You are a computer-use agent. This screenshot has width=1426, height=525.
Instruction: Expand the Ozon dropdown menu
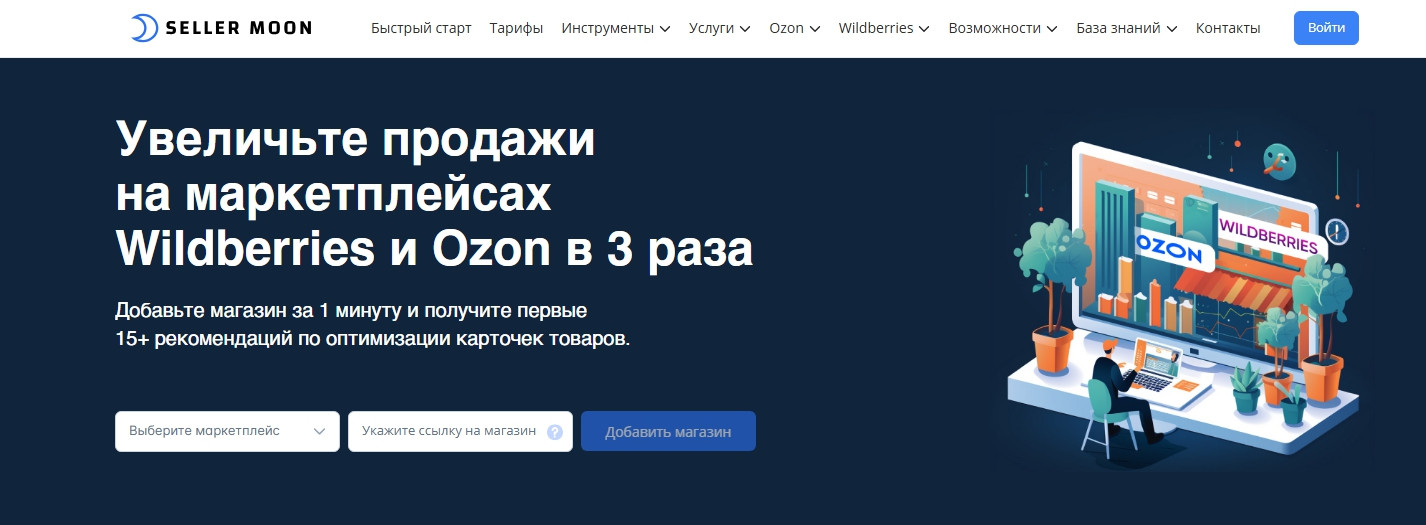(x=795, y=28)
